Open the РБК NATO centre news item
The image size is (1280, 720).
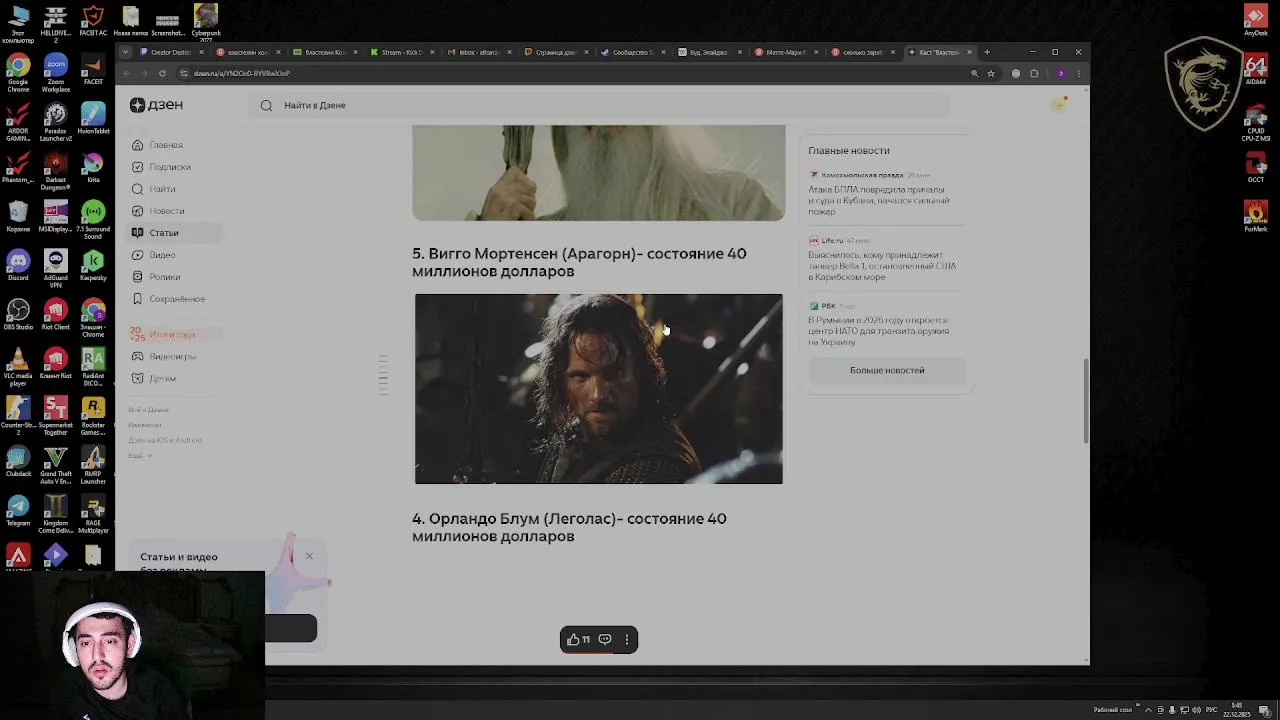click(880, 324)
